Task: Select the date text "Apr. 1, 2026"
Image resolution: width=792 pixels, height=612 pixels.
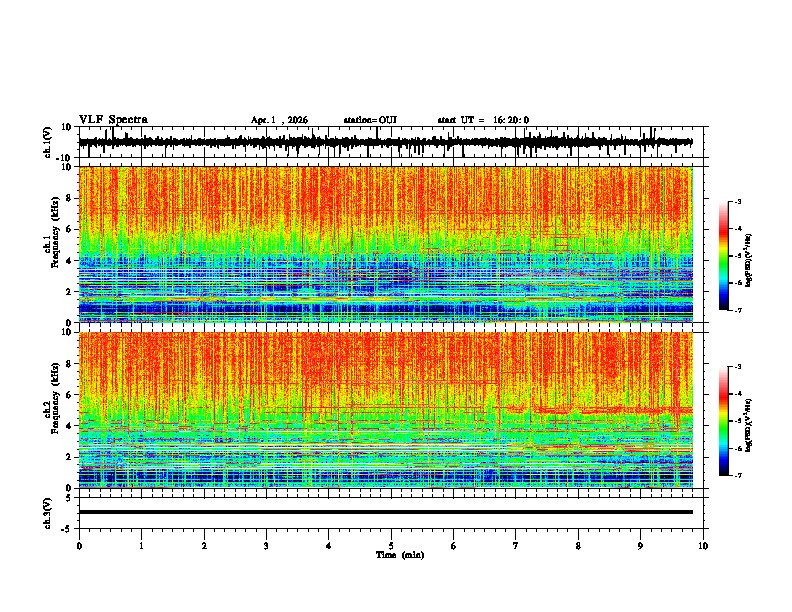Action: pos(279,120)
